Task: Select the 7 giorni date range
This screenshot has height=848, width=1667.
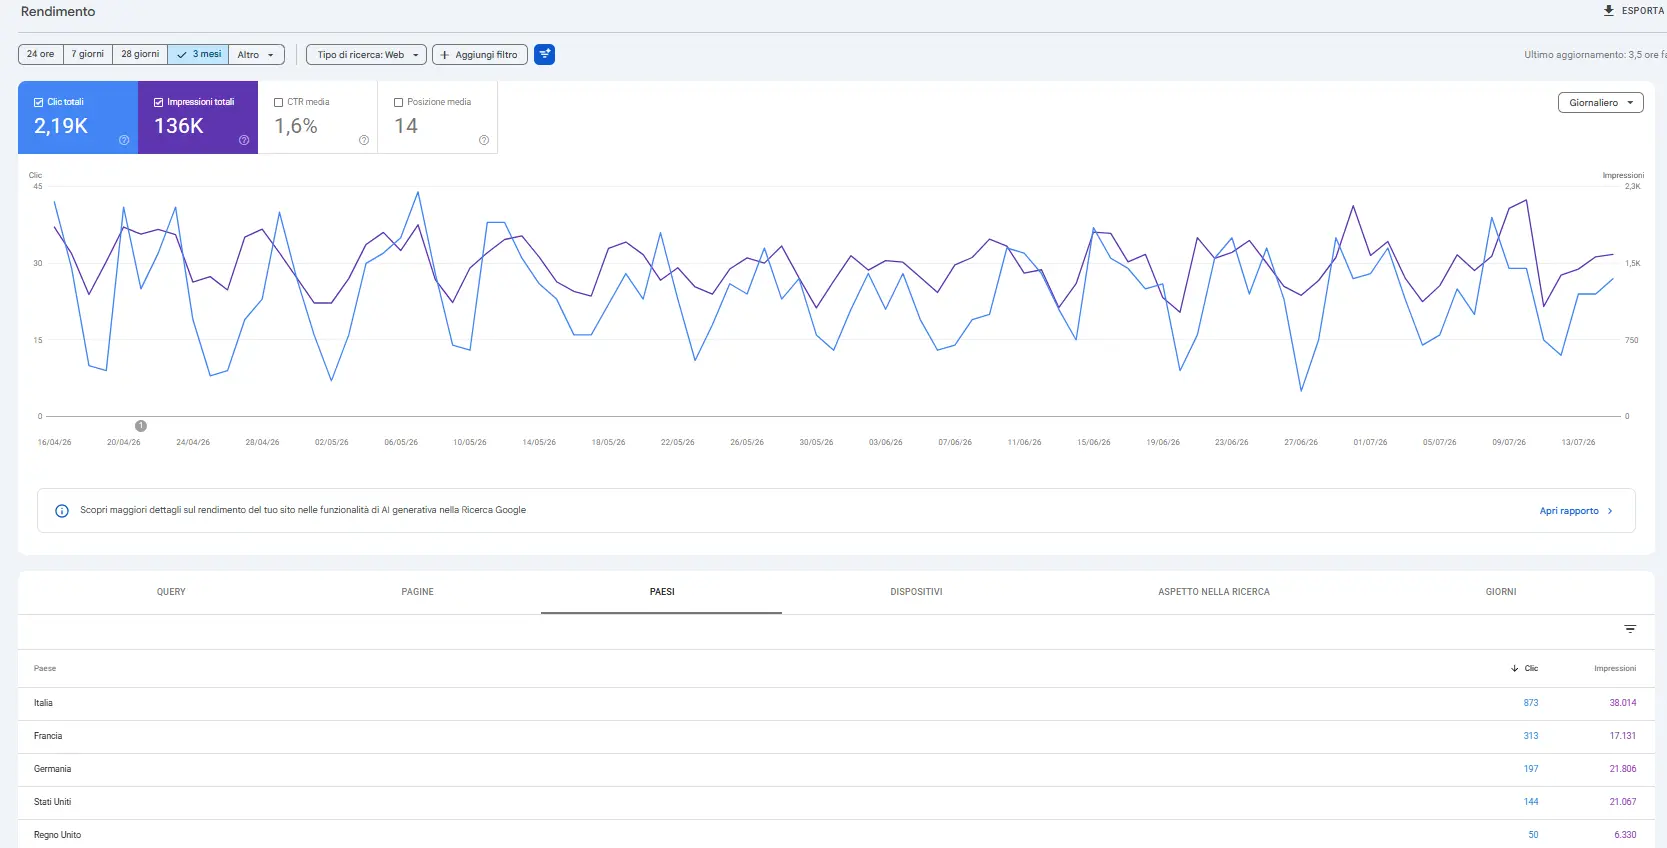Action: tap(88, 54)
